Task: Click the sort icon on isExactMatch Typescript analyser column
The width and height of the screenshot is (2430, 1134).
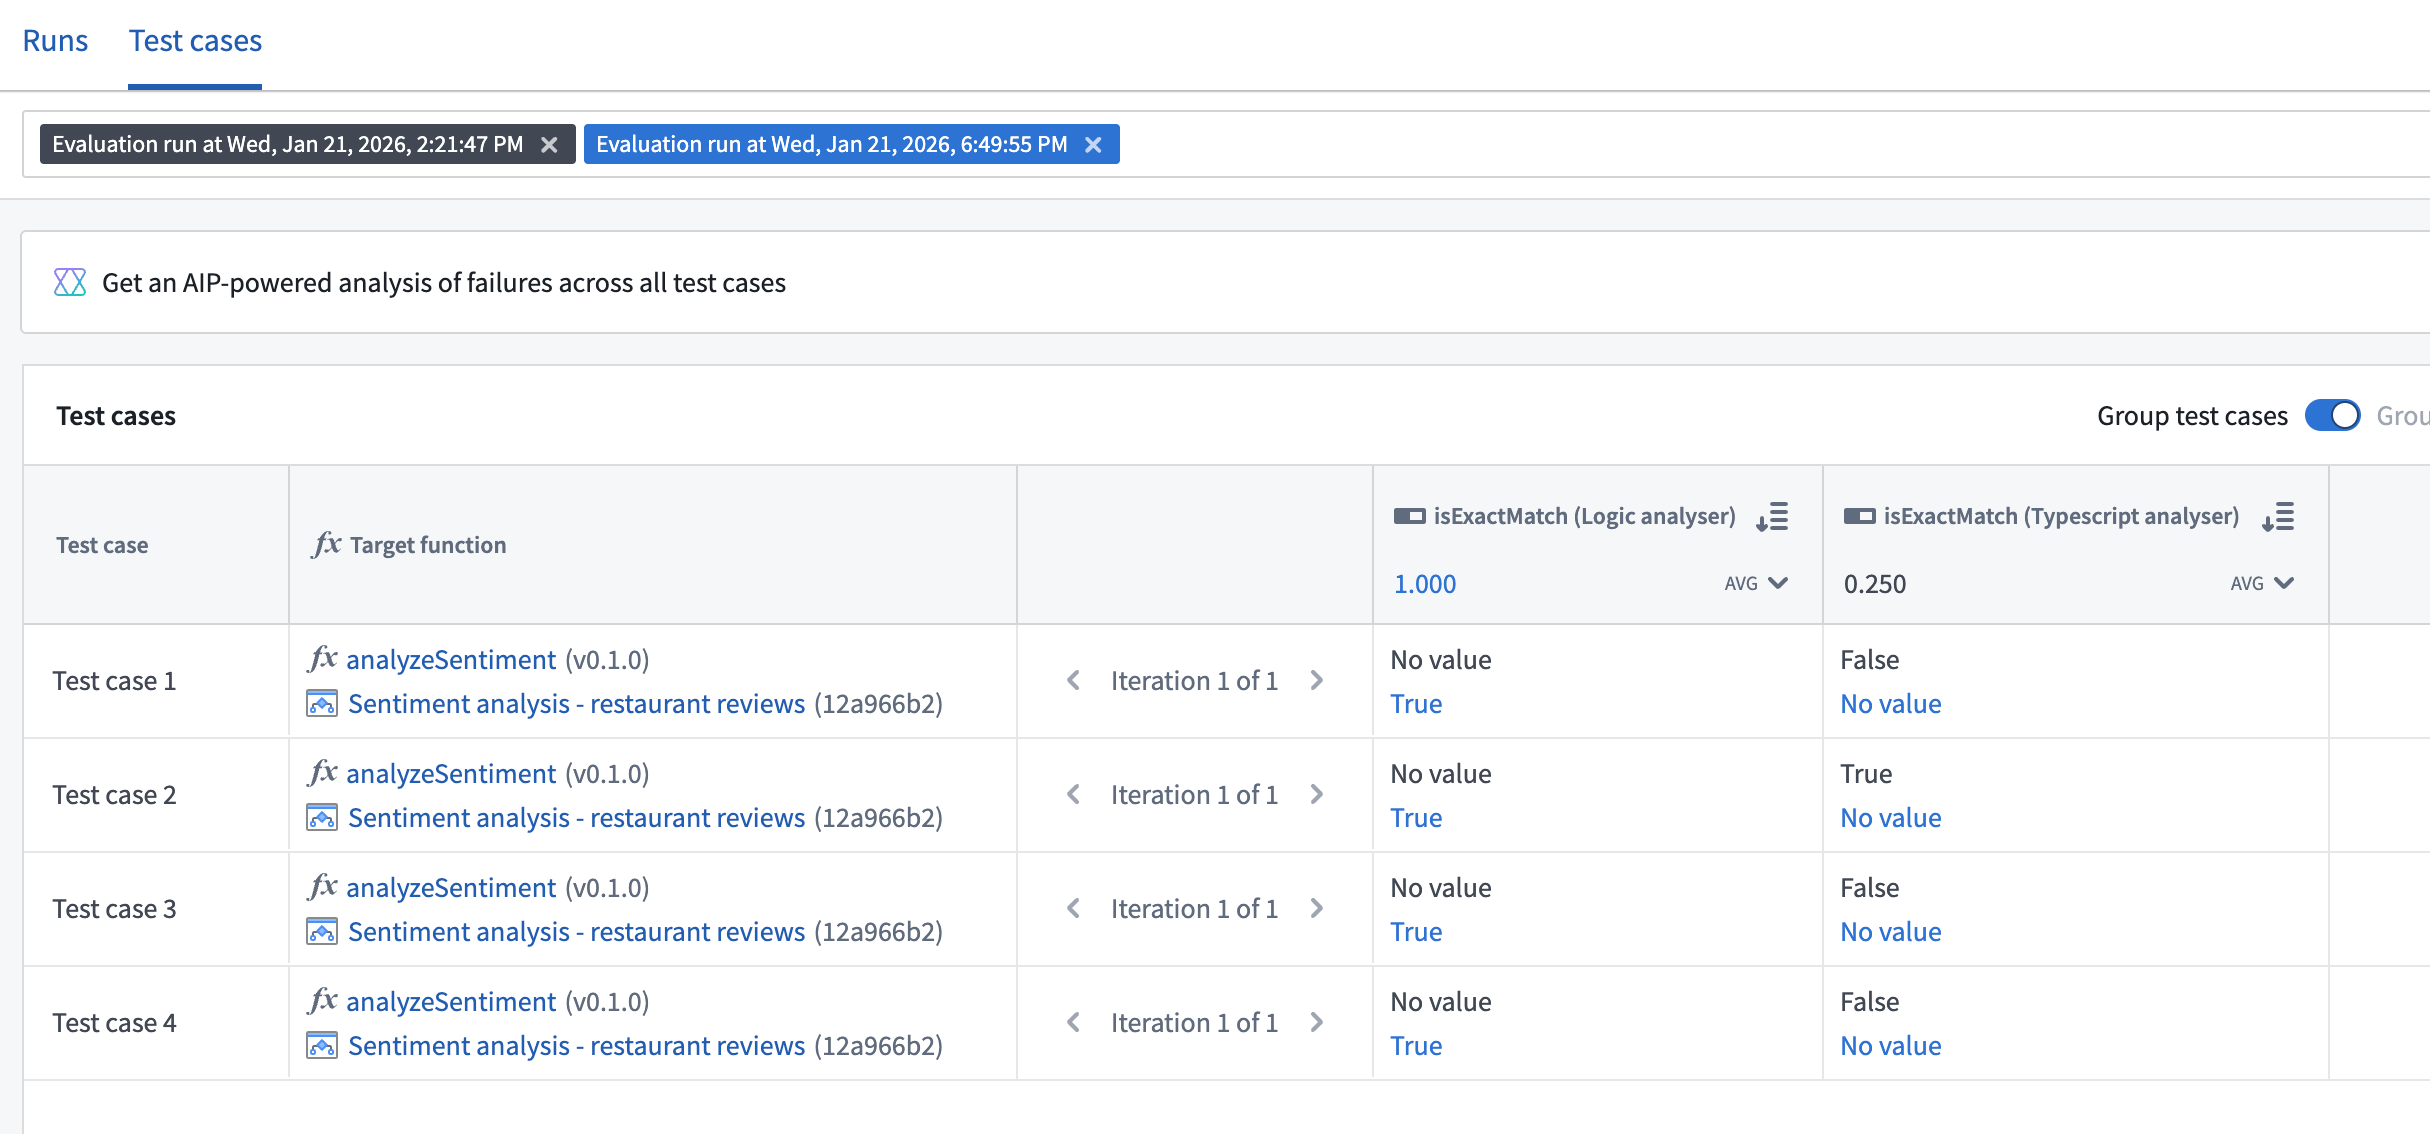Action: click(2280, 517)
